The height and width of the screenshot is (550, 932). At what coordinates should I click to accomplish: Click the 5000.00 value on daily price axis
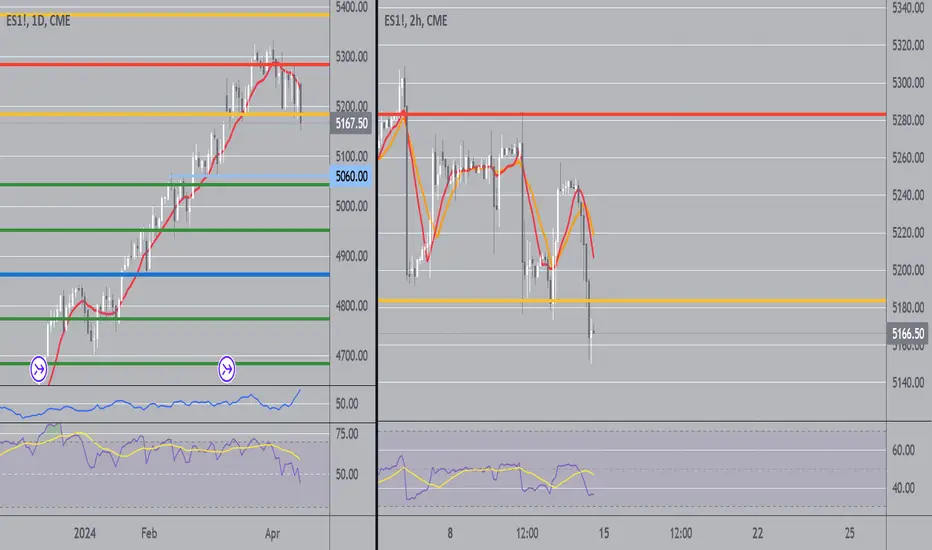[351, 206]
